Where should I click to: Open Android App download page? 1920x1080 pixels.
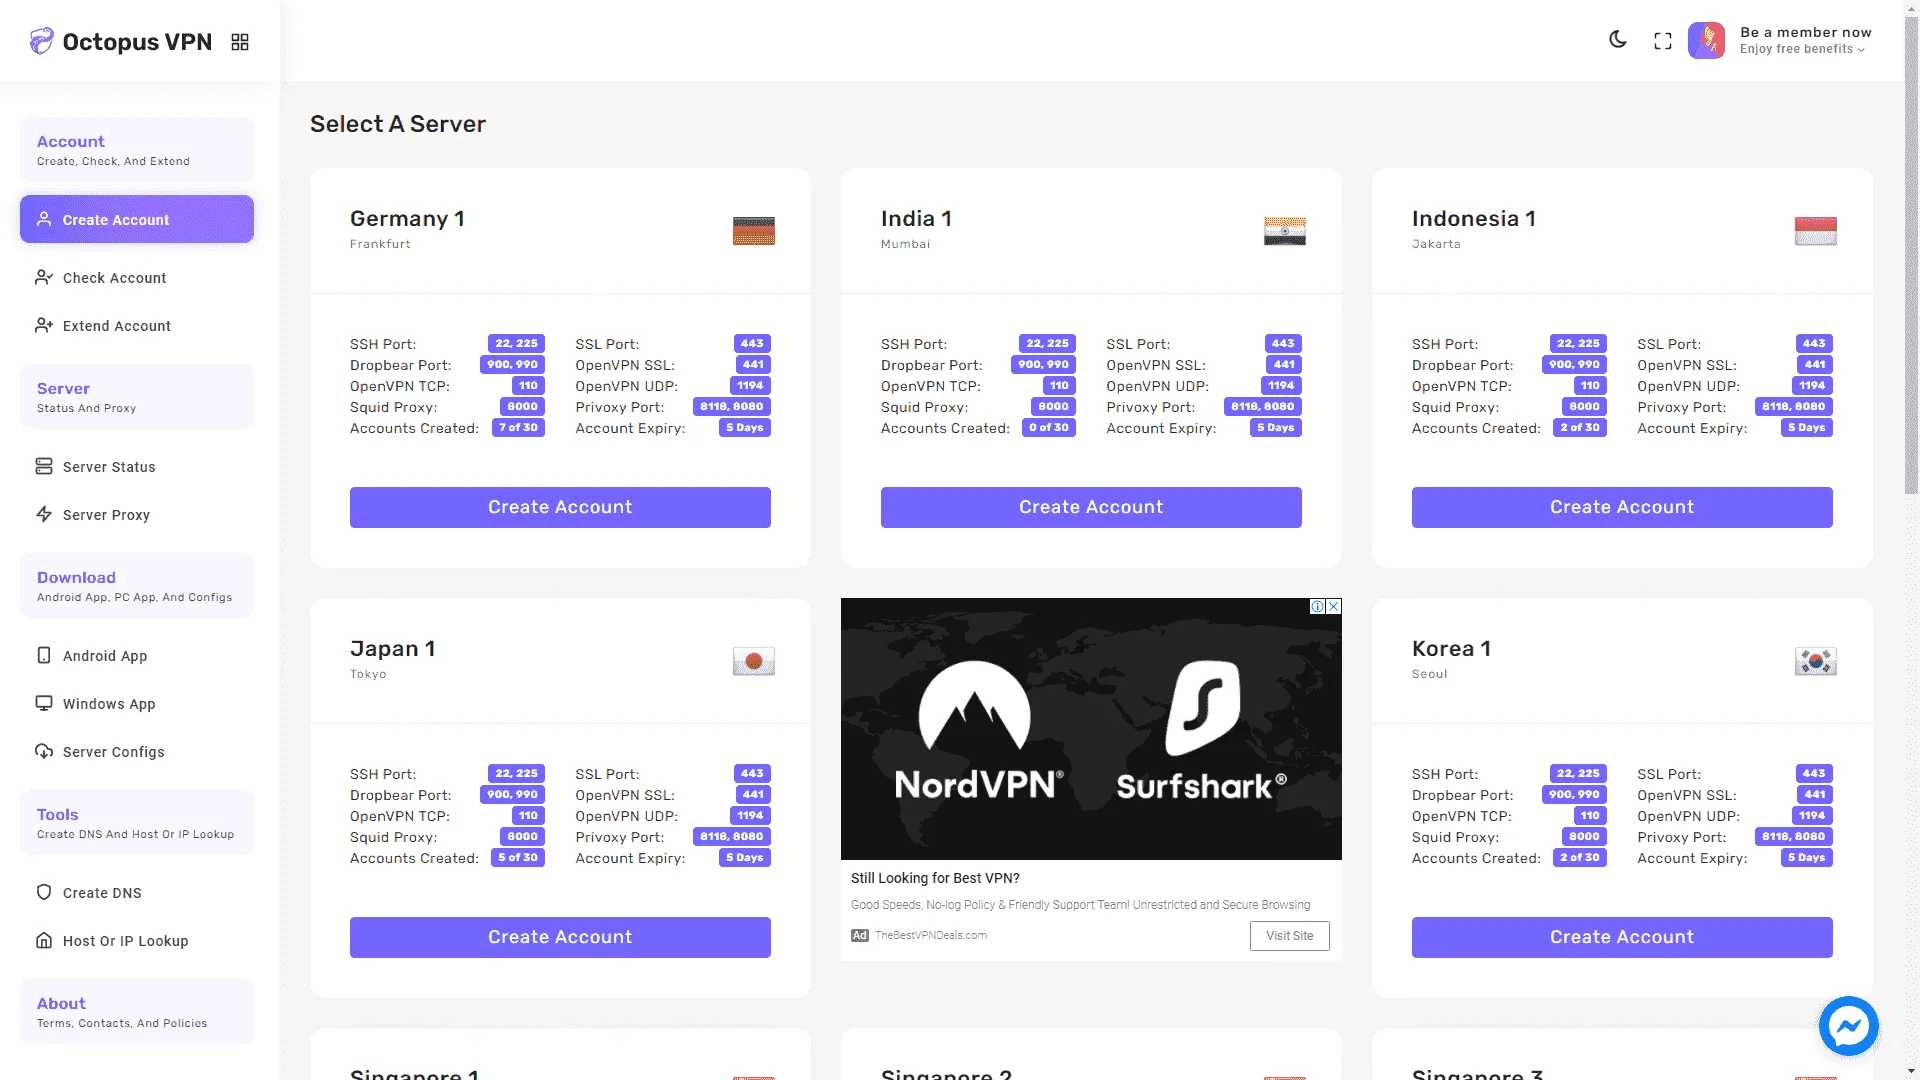pos(137,656)
